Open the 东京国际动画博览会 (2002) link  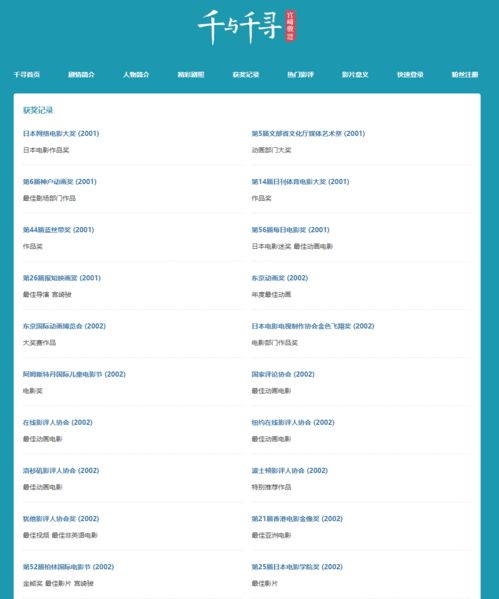tap(64, 326)
